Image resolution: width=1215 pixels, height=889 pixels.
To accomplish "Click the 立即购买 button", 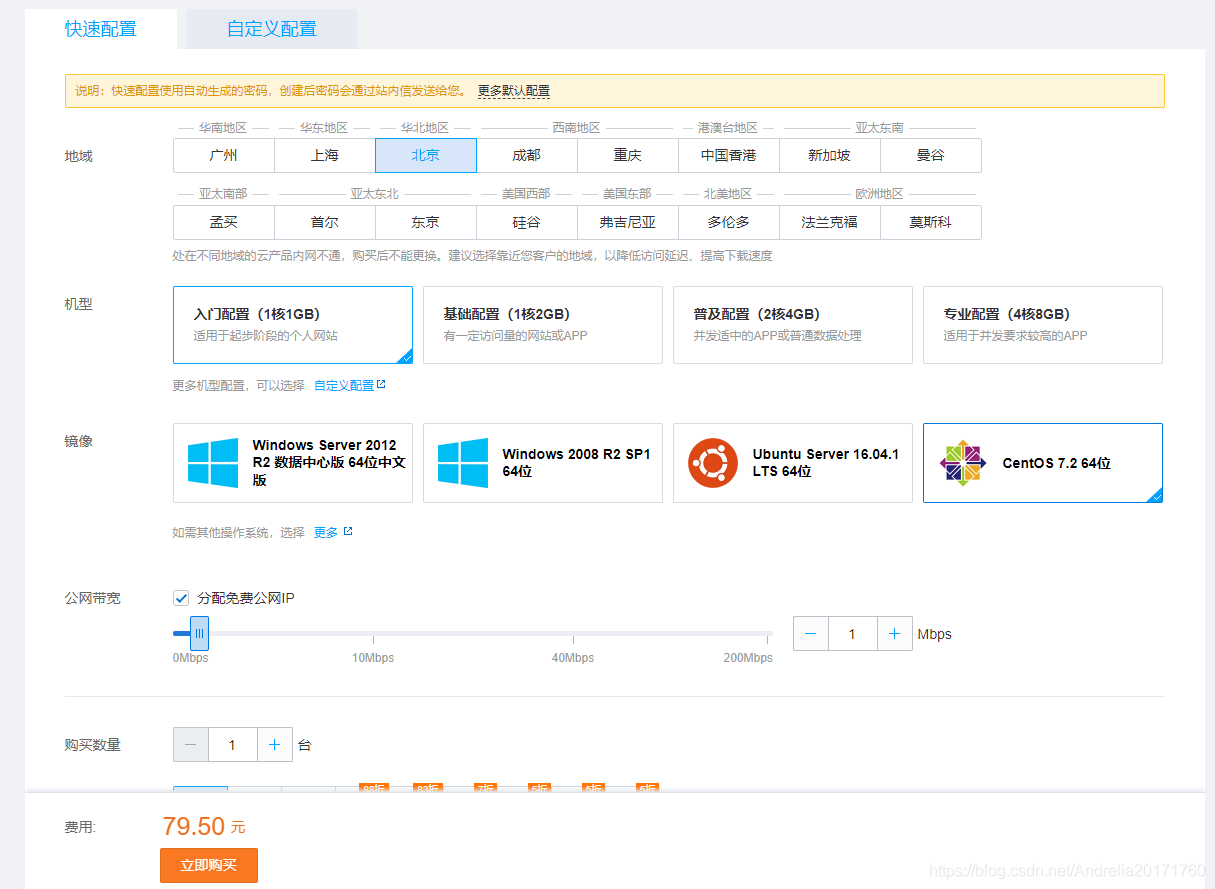I will coord(209,865).
